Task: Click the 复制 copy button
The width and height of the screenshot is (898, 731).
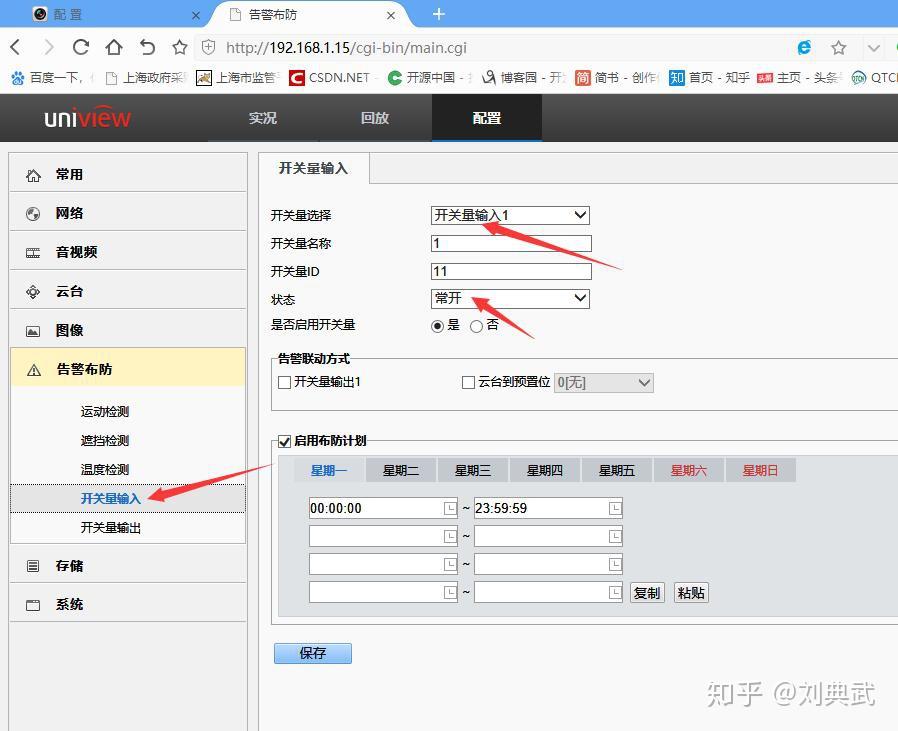Action: pos(647,592)
